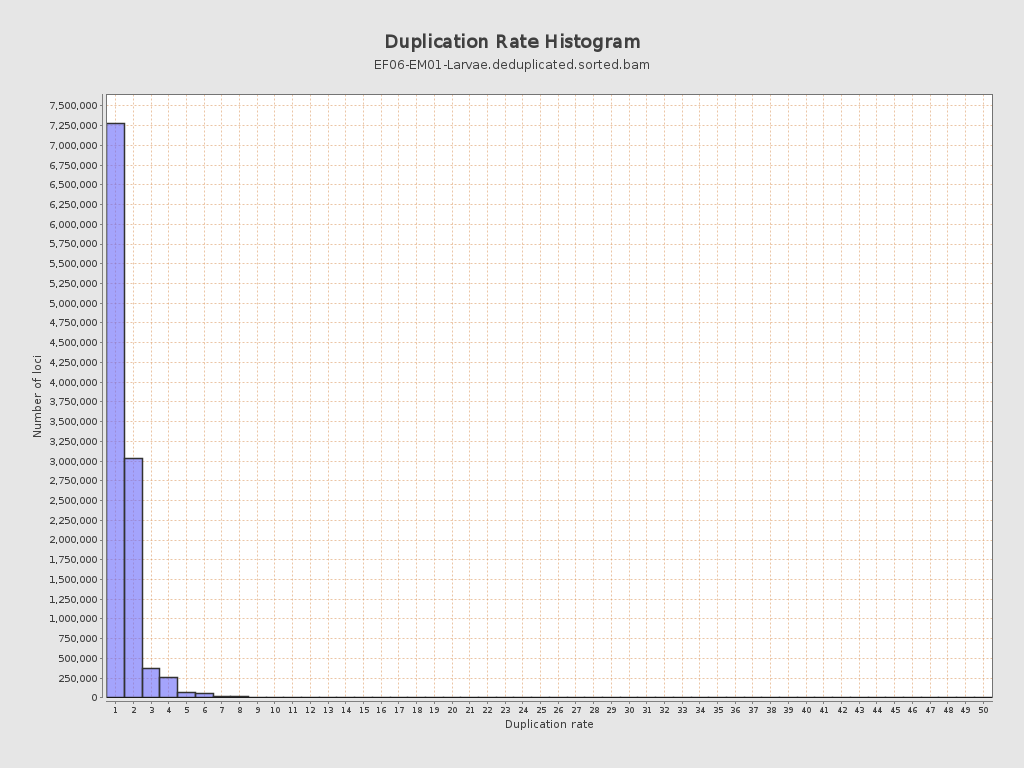The width and height of the screenshot is (1024, 768).
Task: Click the 6,000,000 y-axis tick label
Action: coord(73,224)
